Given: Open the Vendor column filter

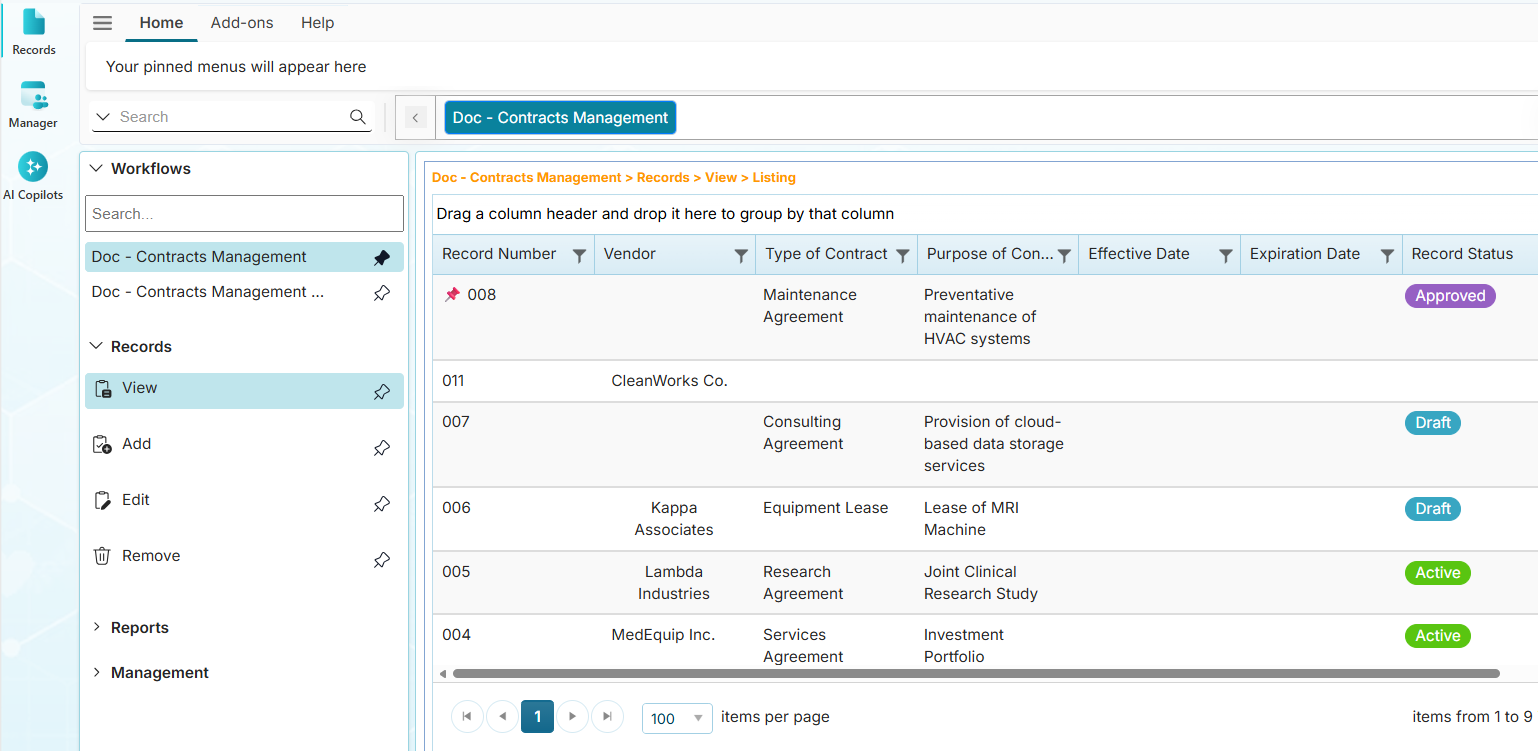Looking at the screenshot, I should tap(740, 254).
